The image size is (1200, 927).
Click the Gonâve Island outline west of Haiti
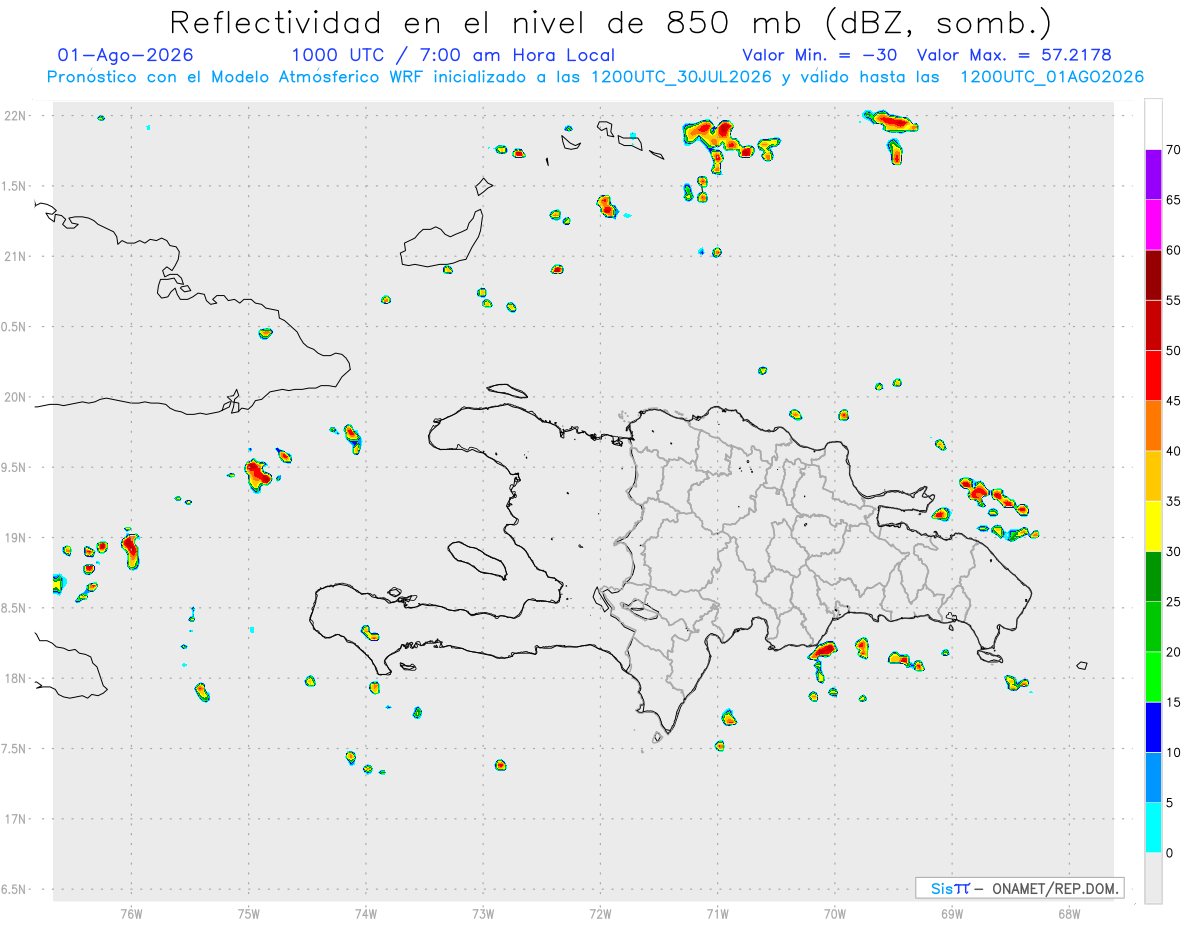coord(476,559)
